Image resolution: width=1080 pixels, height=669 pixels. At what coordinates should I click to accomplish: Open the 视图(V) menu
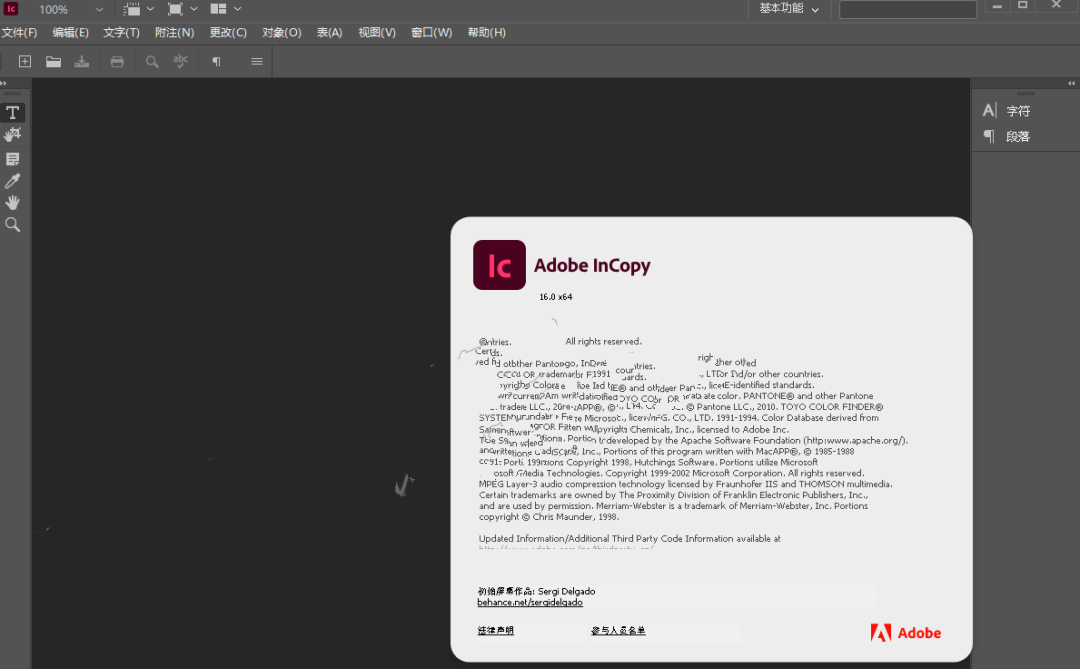pos(377,32)
